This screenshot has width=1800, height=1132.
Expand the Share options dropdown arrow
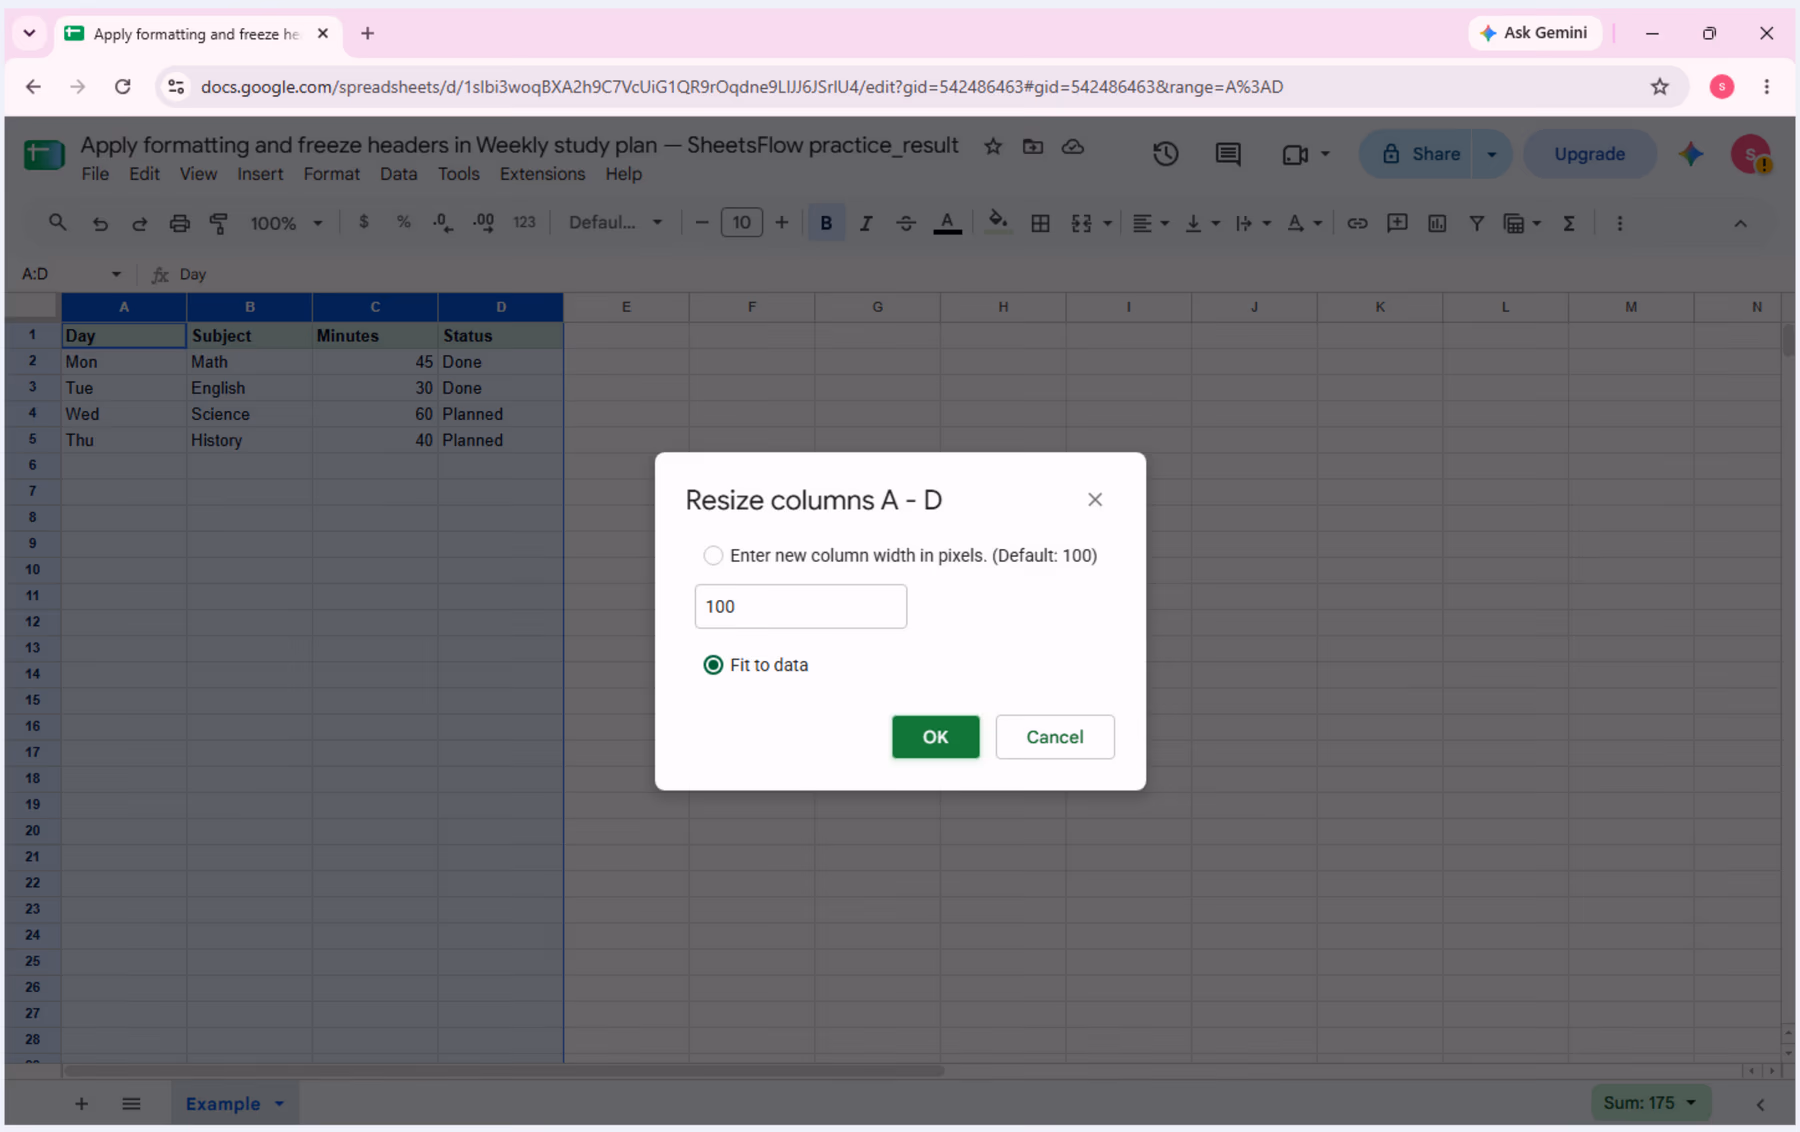1491,154
